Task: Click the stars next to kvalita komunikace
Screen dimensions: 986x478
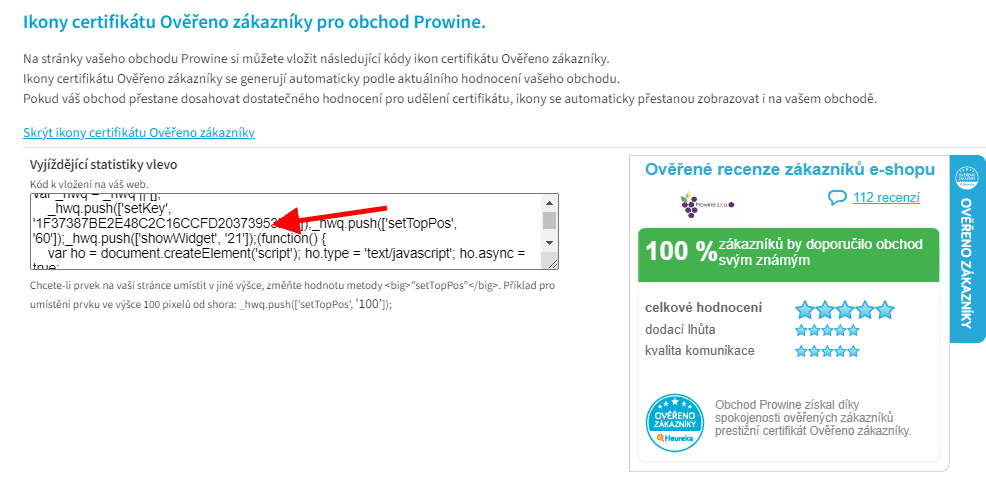Action: click(827, 352)
